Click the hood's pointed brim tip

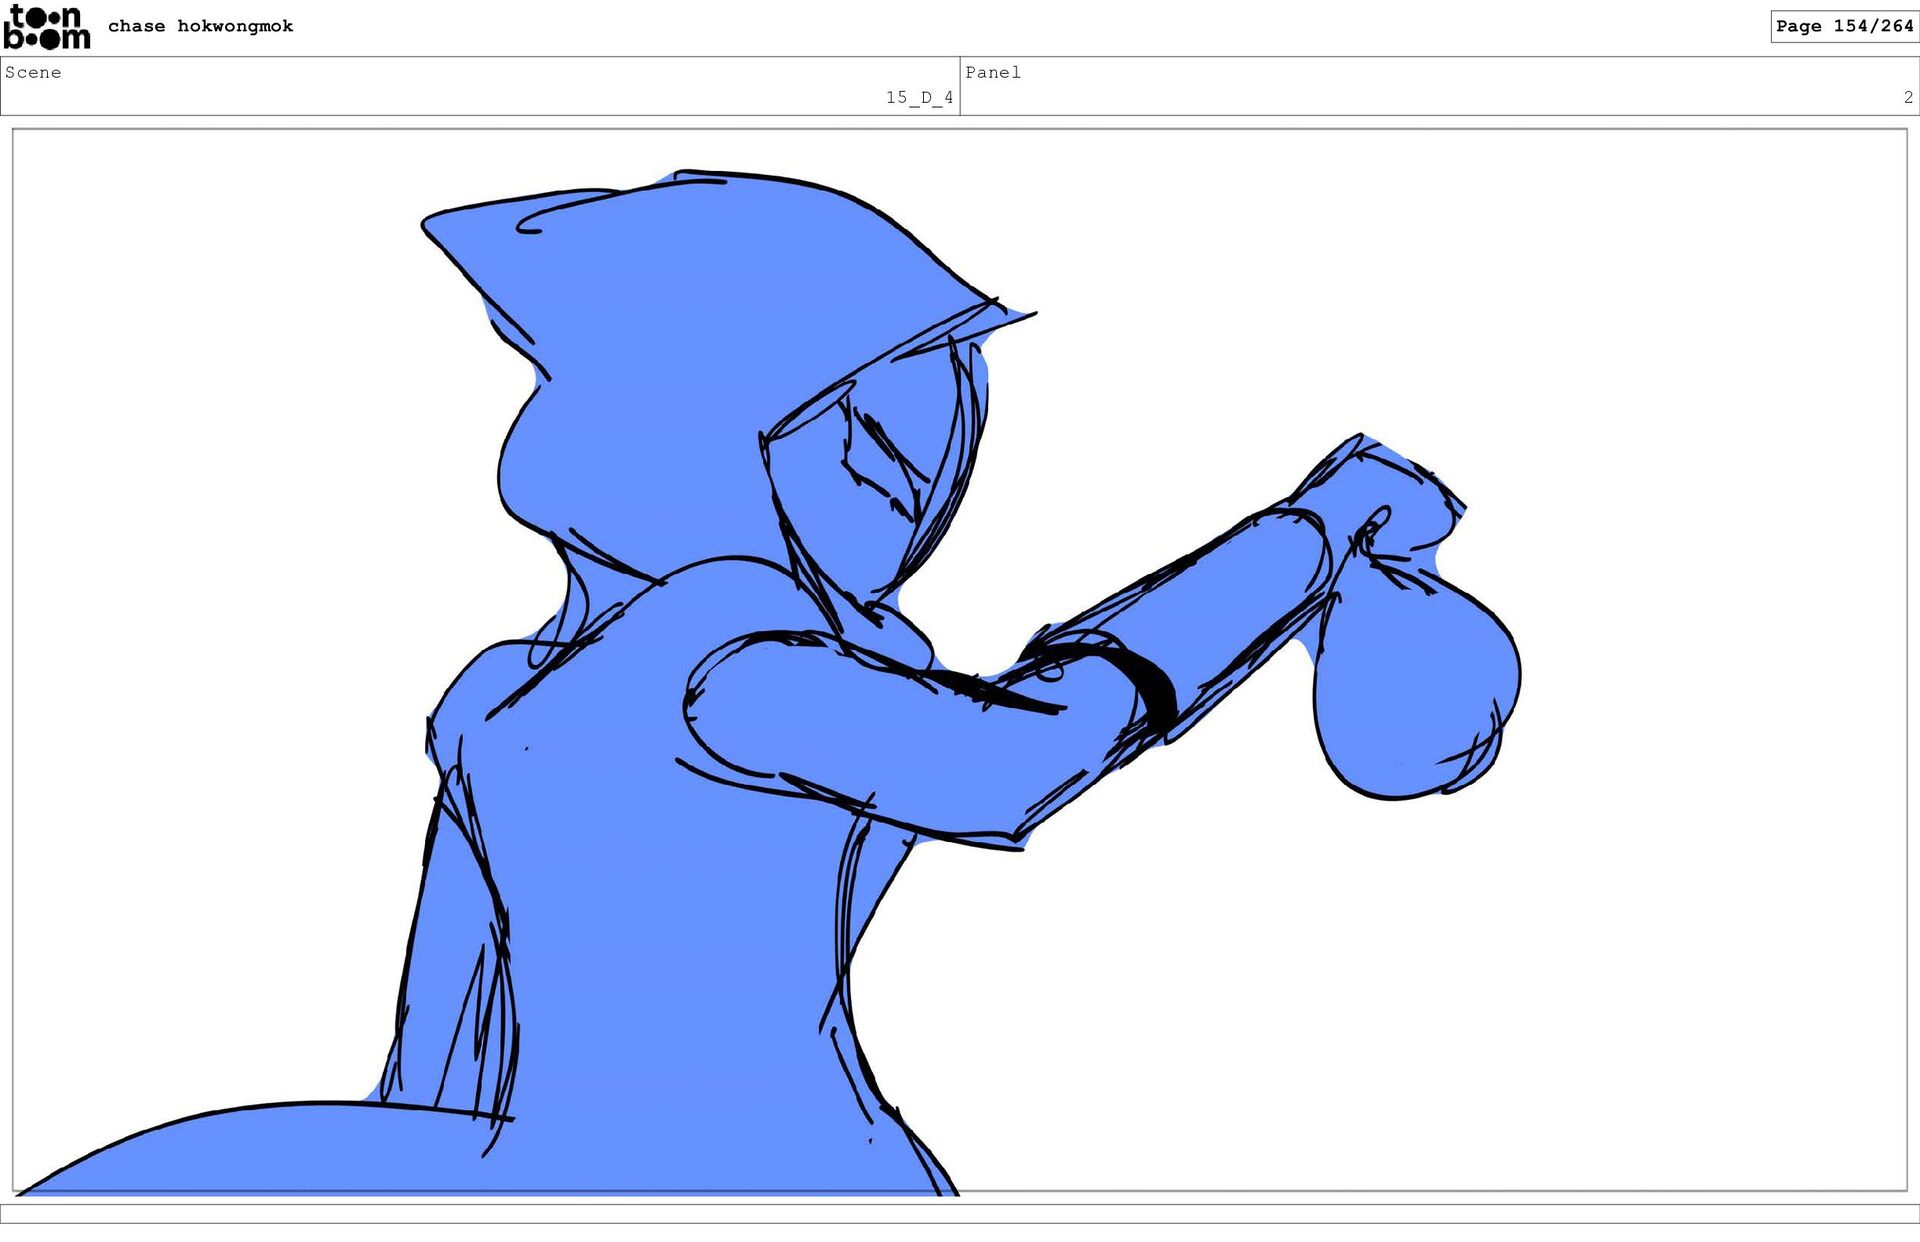1020,315
